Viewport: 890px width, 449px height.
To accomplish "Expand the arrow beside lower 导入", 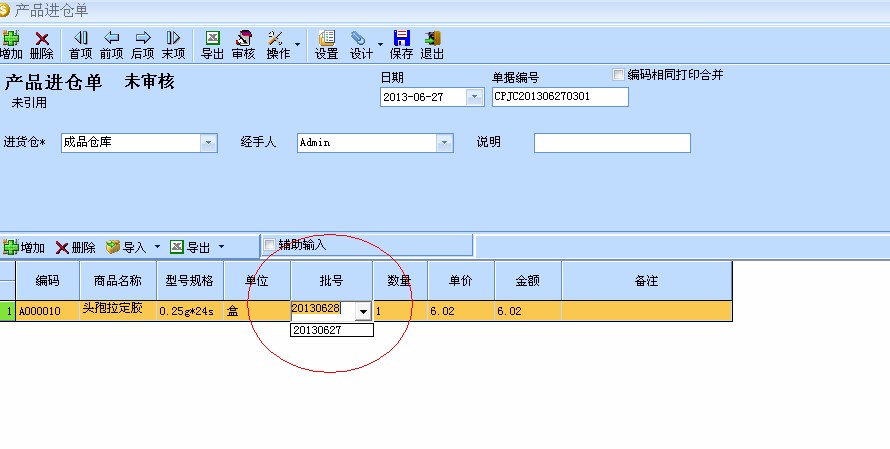I will 157,247.
